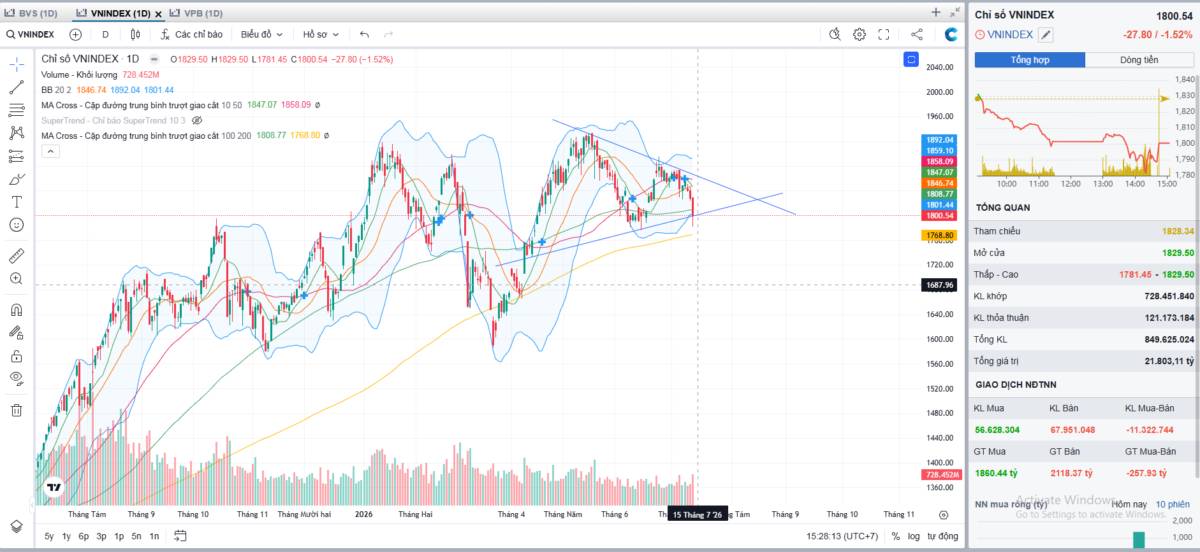
Task: Show the hidden SuperTrend indicator
Action: click(197, 120)
